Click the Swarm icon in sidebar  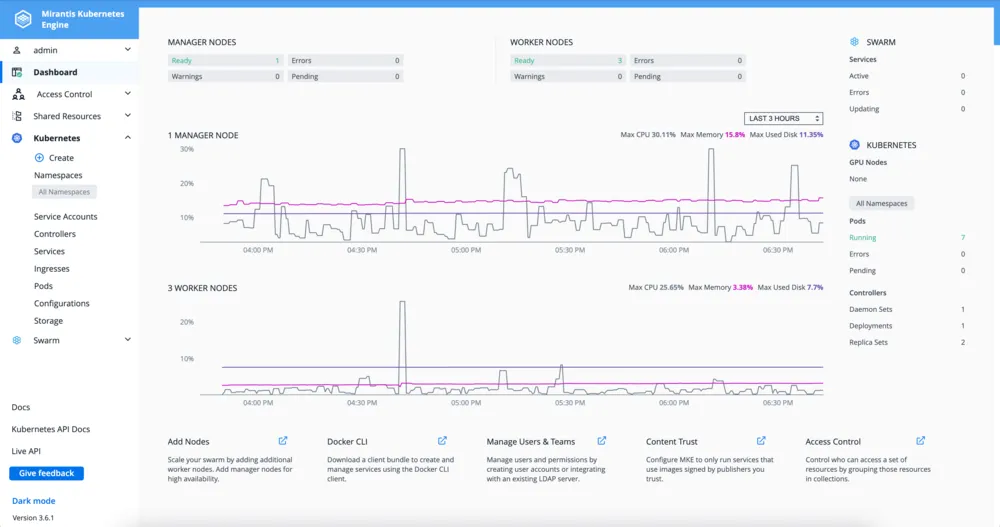pyautogui.click(x=17, y=340)
